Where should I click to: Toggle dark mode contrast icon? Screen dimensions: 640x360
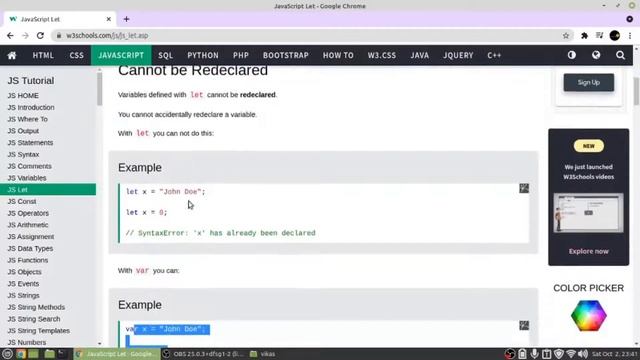[x=571, y=55]
